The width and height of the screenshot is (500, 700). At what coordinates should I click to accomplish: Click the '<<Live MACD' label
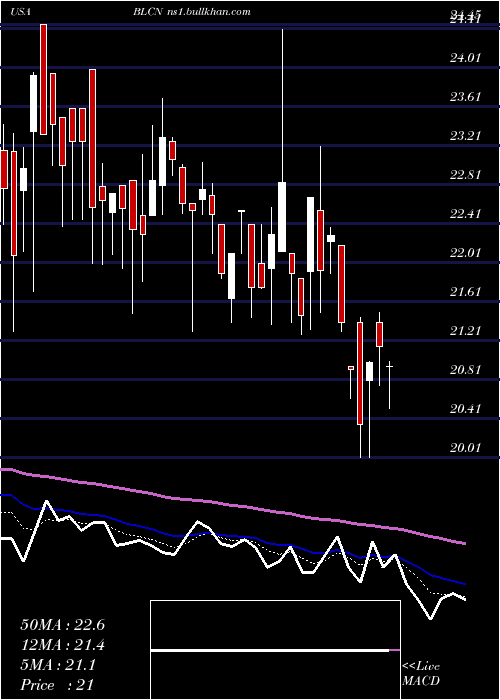coord(421,674)
